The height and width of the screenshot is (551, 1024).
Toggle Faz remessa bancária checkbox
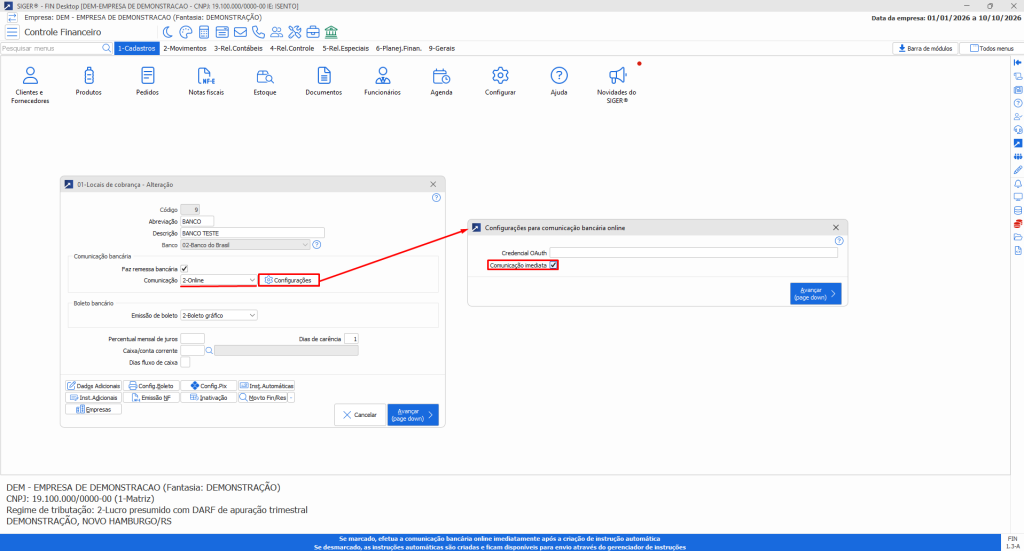coord(184,268)
